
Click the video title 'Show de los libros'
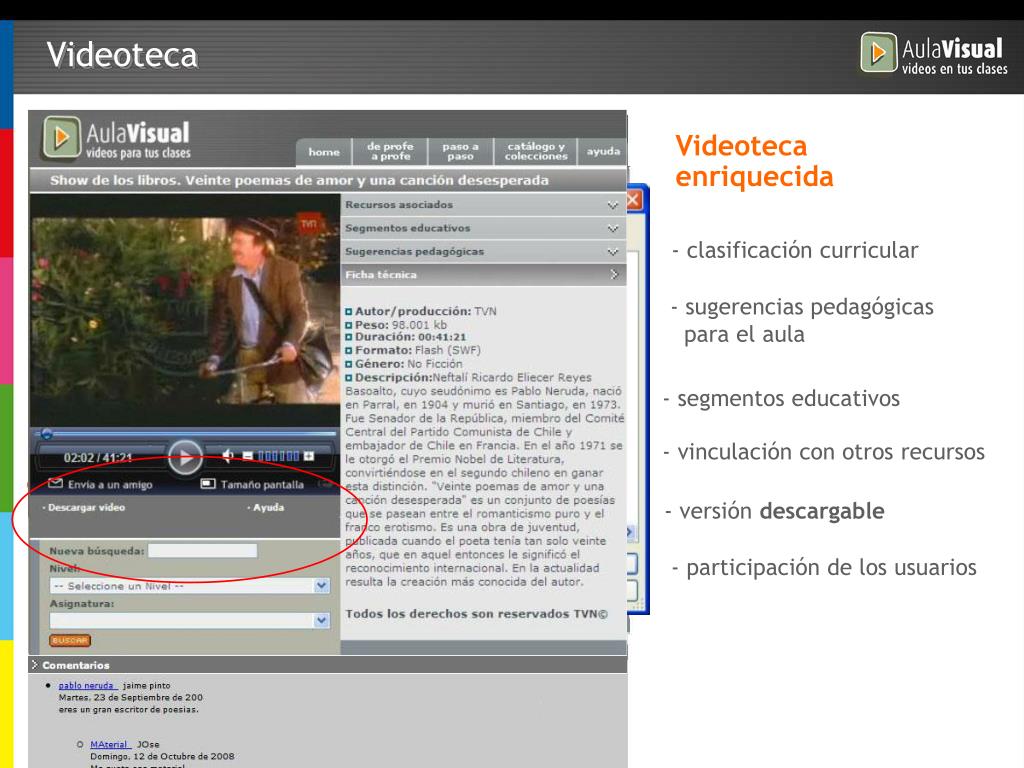click(x=299, y=180)
